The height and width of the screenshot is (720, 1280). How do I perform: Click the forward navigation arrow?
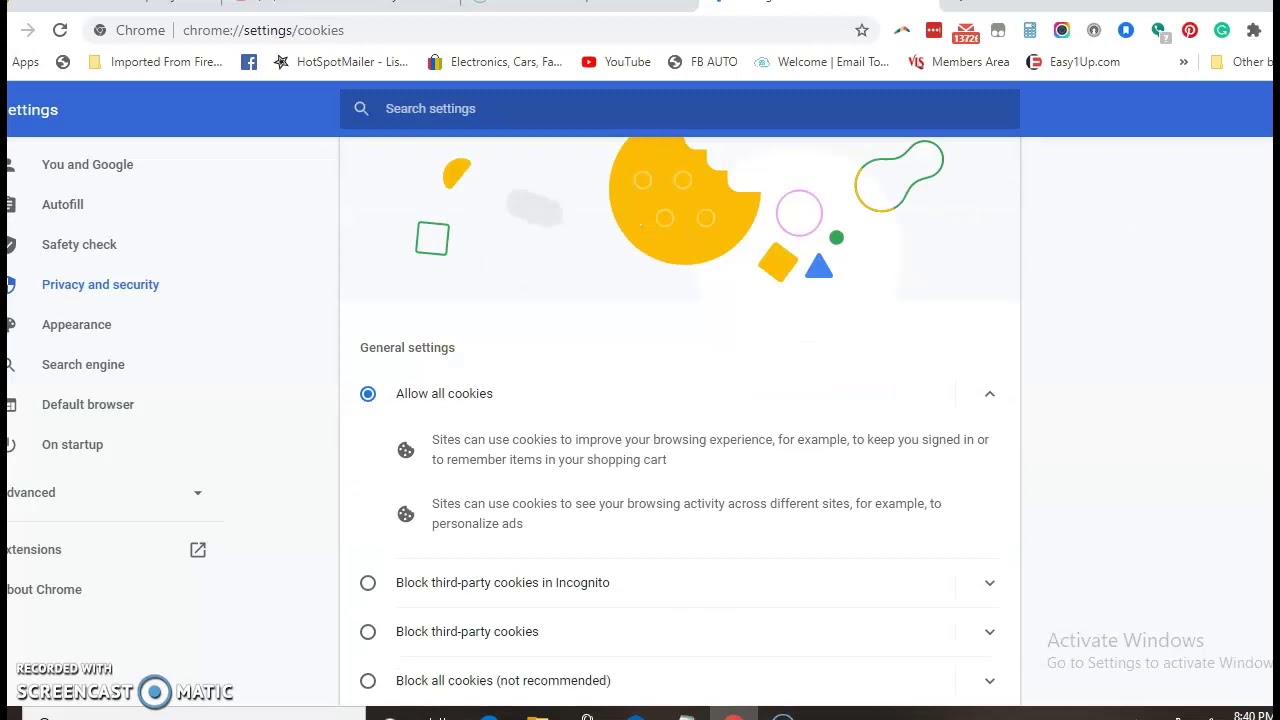pyautogui.click(x=27, y=30)
